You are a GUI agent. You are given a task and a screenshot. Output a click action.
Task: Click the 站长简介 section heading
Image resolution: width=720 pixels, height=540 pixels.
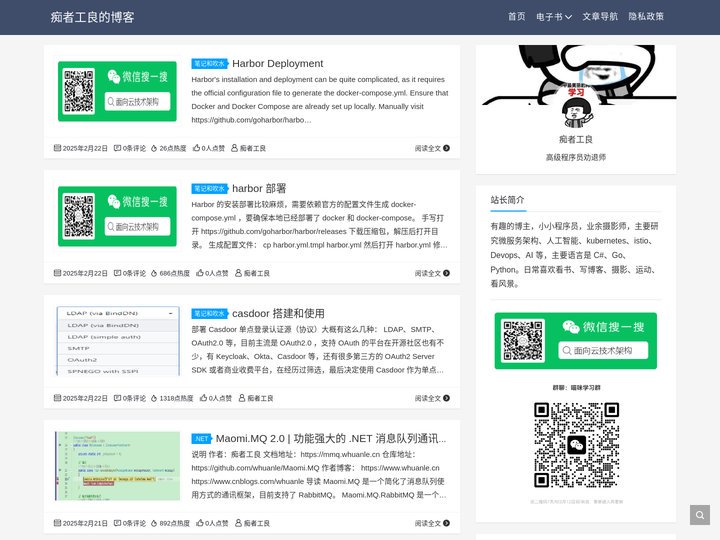pos(507,200)
